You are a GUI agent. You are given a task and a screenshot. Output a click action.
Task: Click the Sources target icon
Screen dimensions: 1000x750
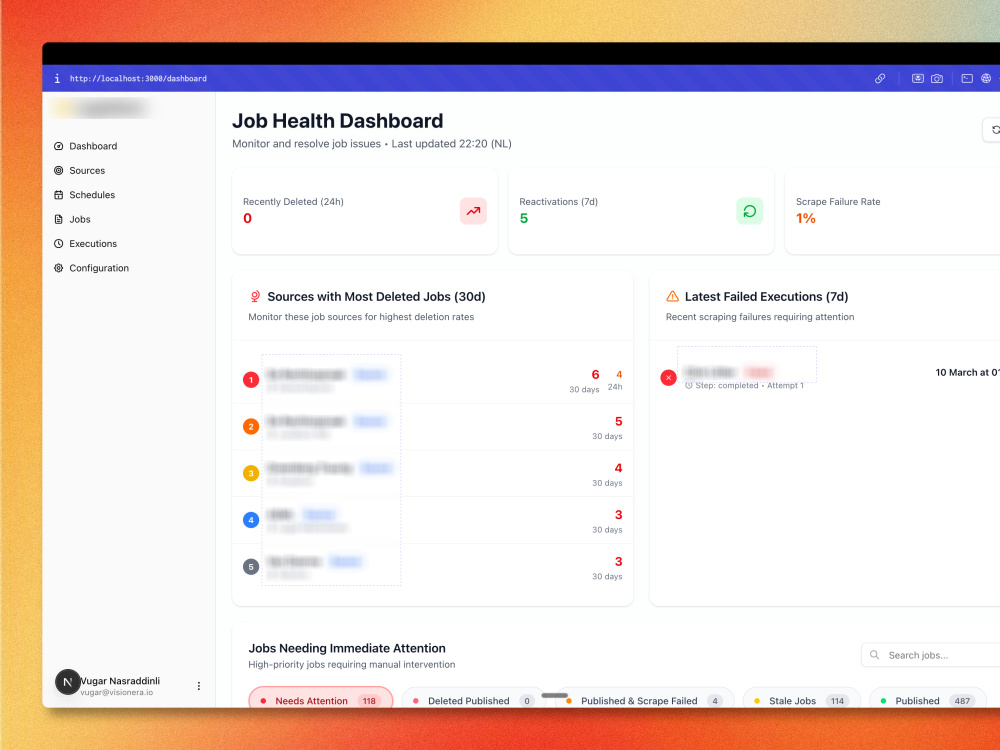(x=59, y=170)
